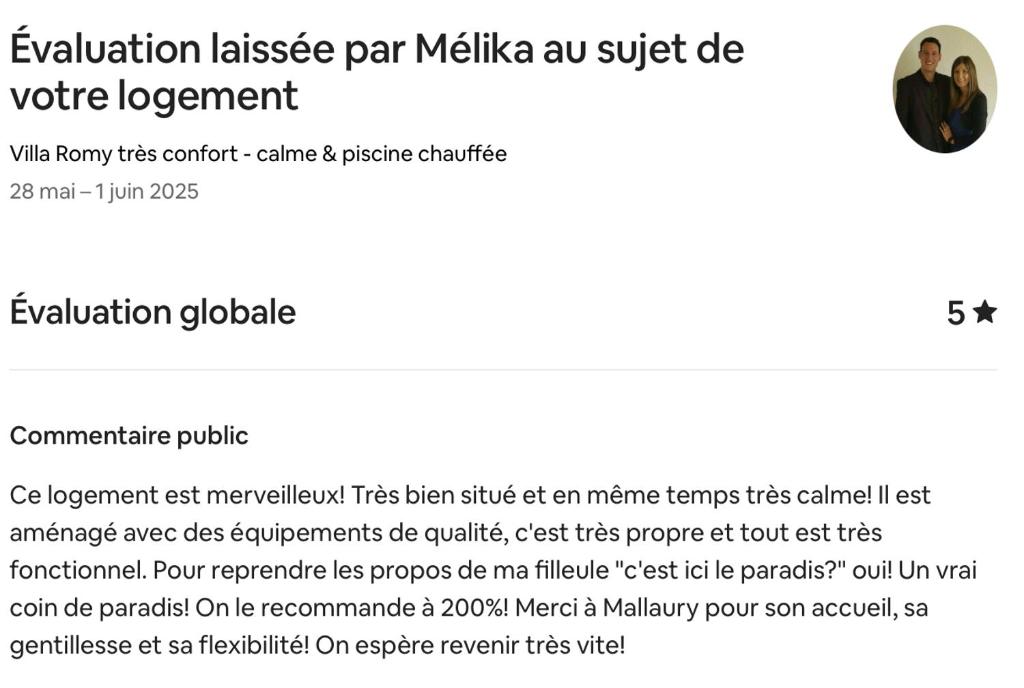Click the Commentaire public label

pos(129,435)
